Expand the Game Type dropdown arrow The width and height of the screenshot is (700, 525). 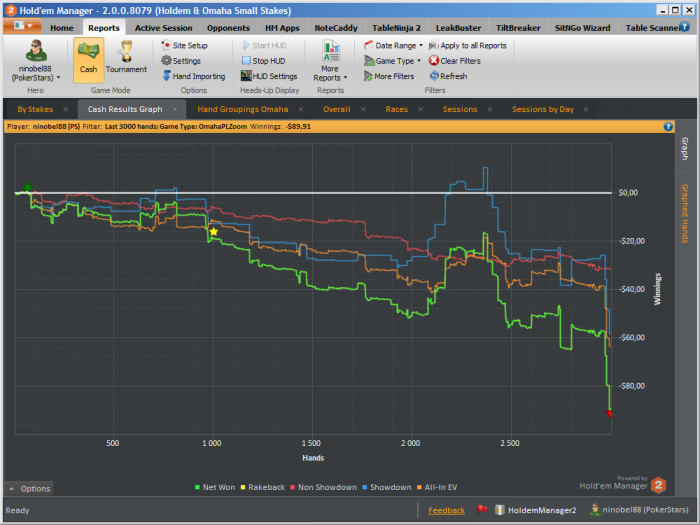coord(419,60)
